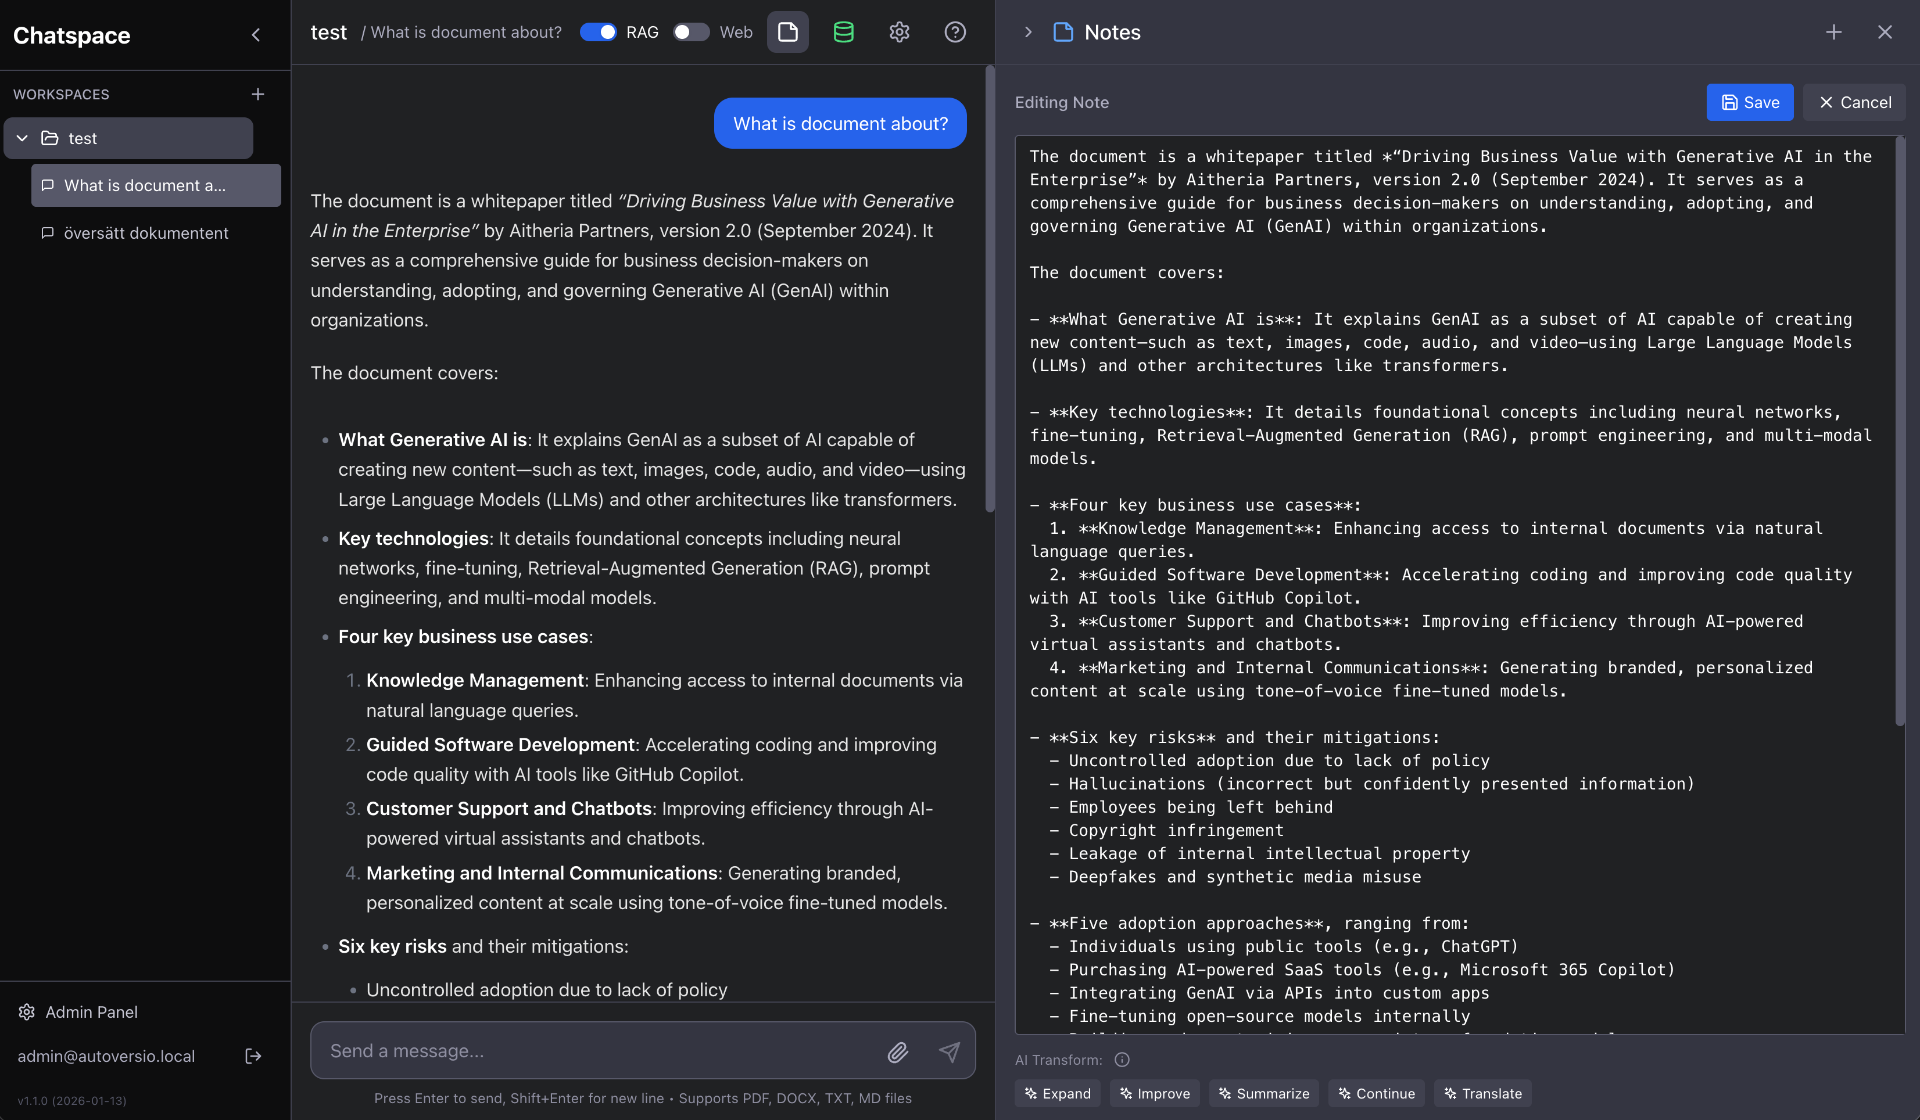Click the 'What is document about?' message bubble
The height and width of the screenshot is (1120, 1920).
pos(840,123)
